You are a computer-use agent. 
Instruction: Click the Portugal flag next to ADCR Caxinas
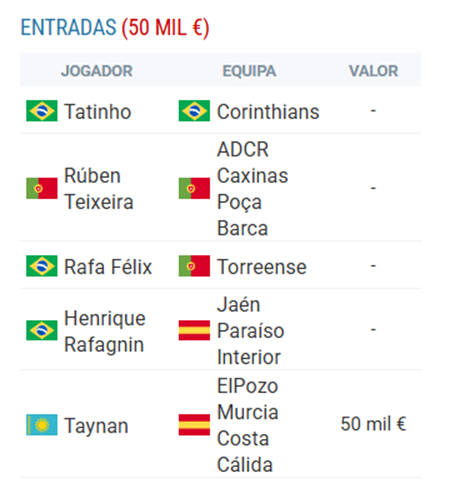194,188
